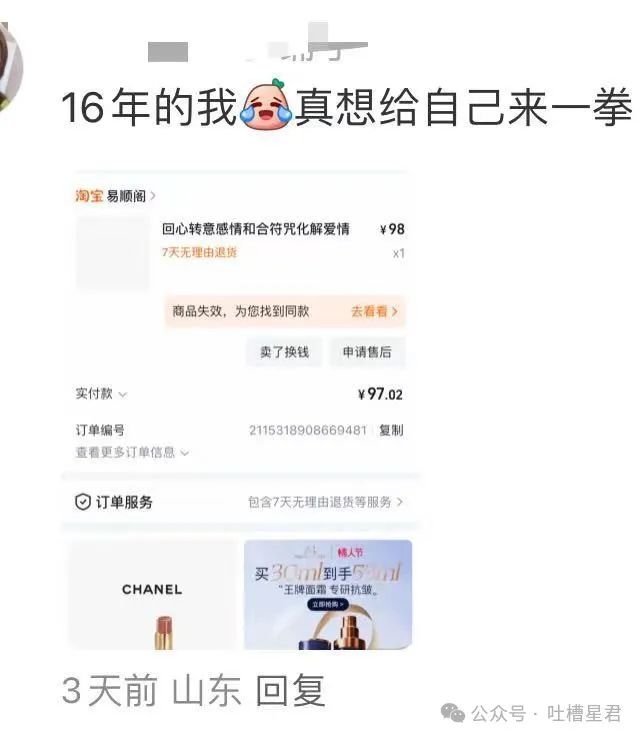Screen dimensions: 643x740
Task: Click 去看看 to find similar items
Action: pos(369,311)
